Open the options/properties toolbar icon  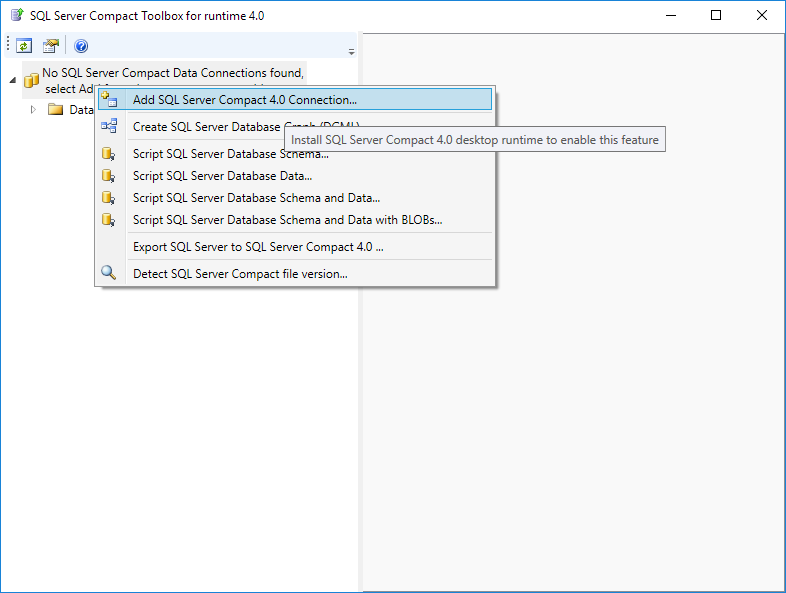tap(51, 46)
